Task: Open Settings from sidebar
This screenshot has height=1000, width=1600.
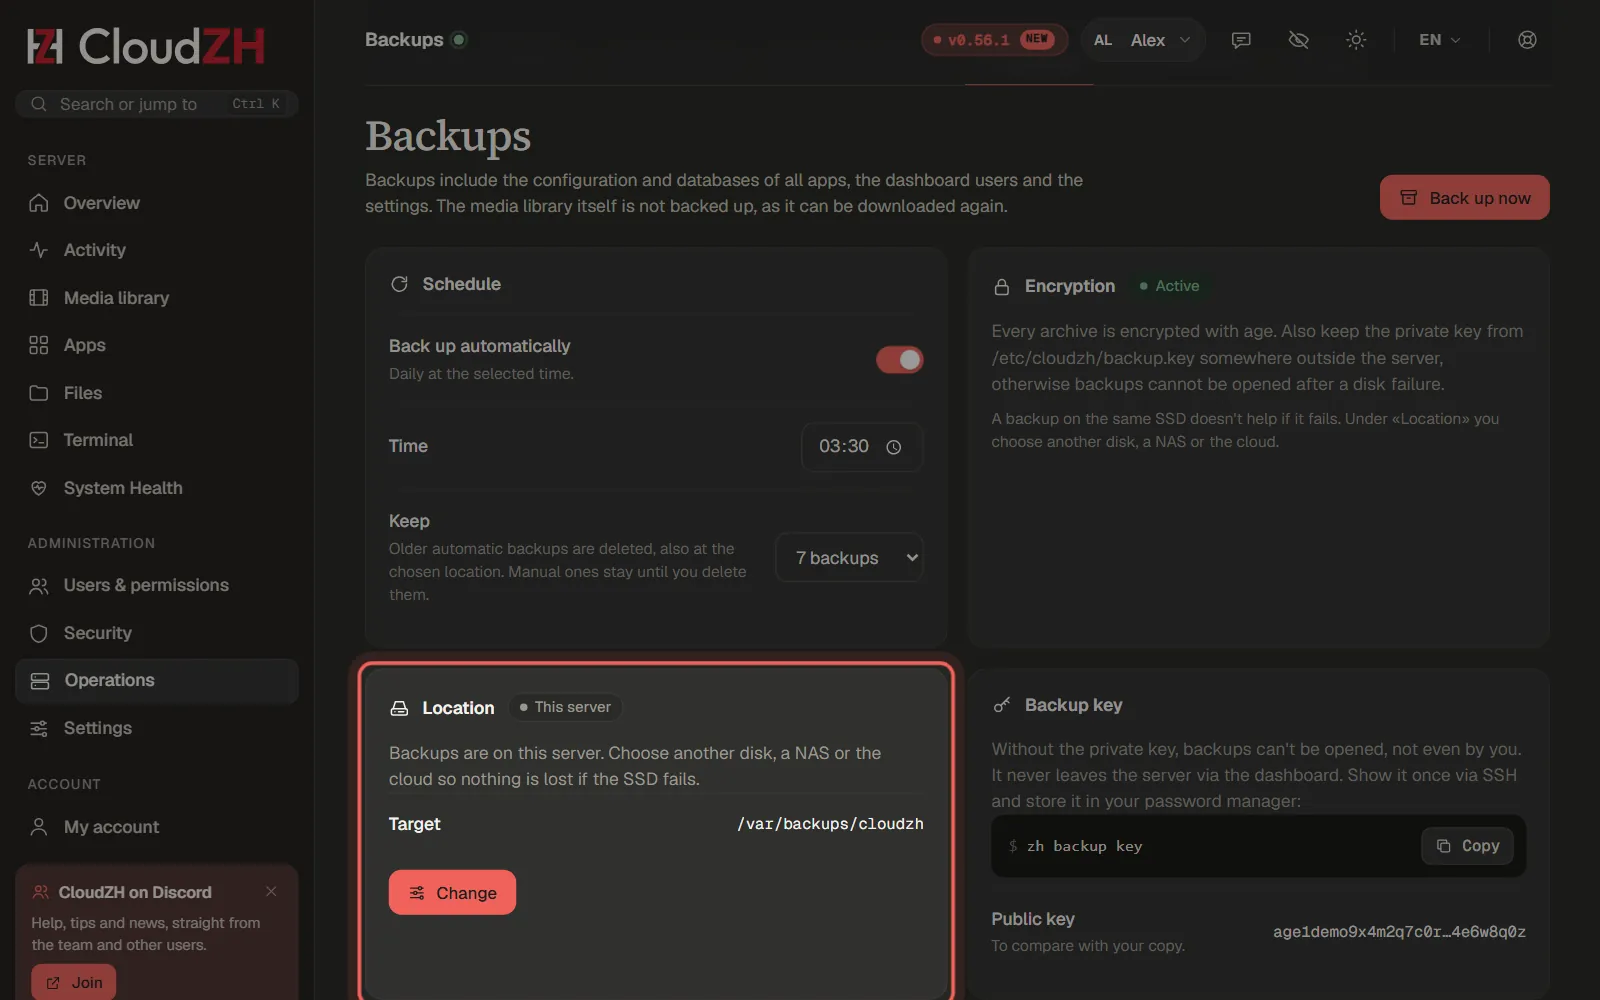Action: pyautogui.click(x=157, y=728)
